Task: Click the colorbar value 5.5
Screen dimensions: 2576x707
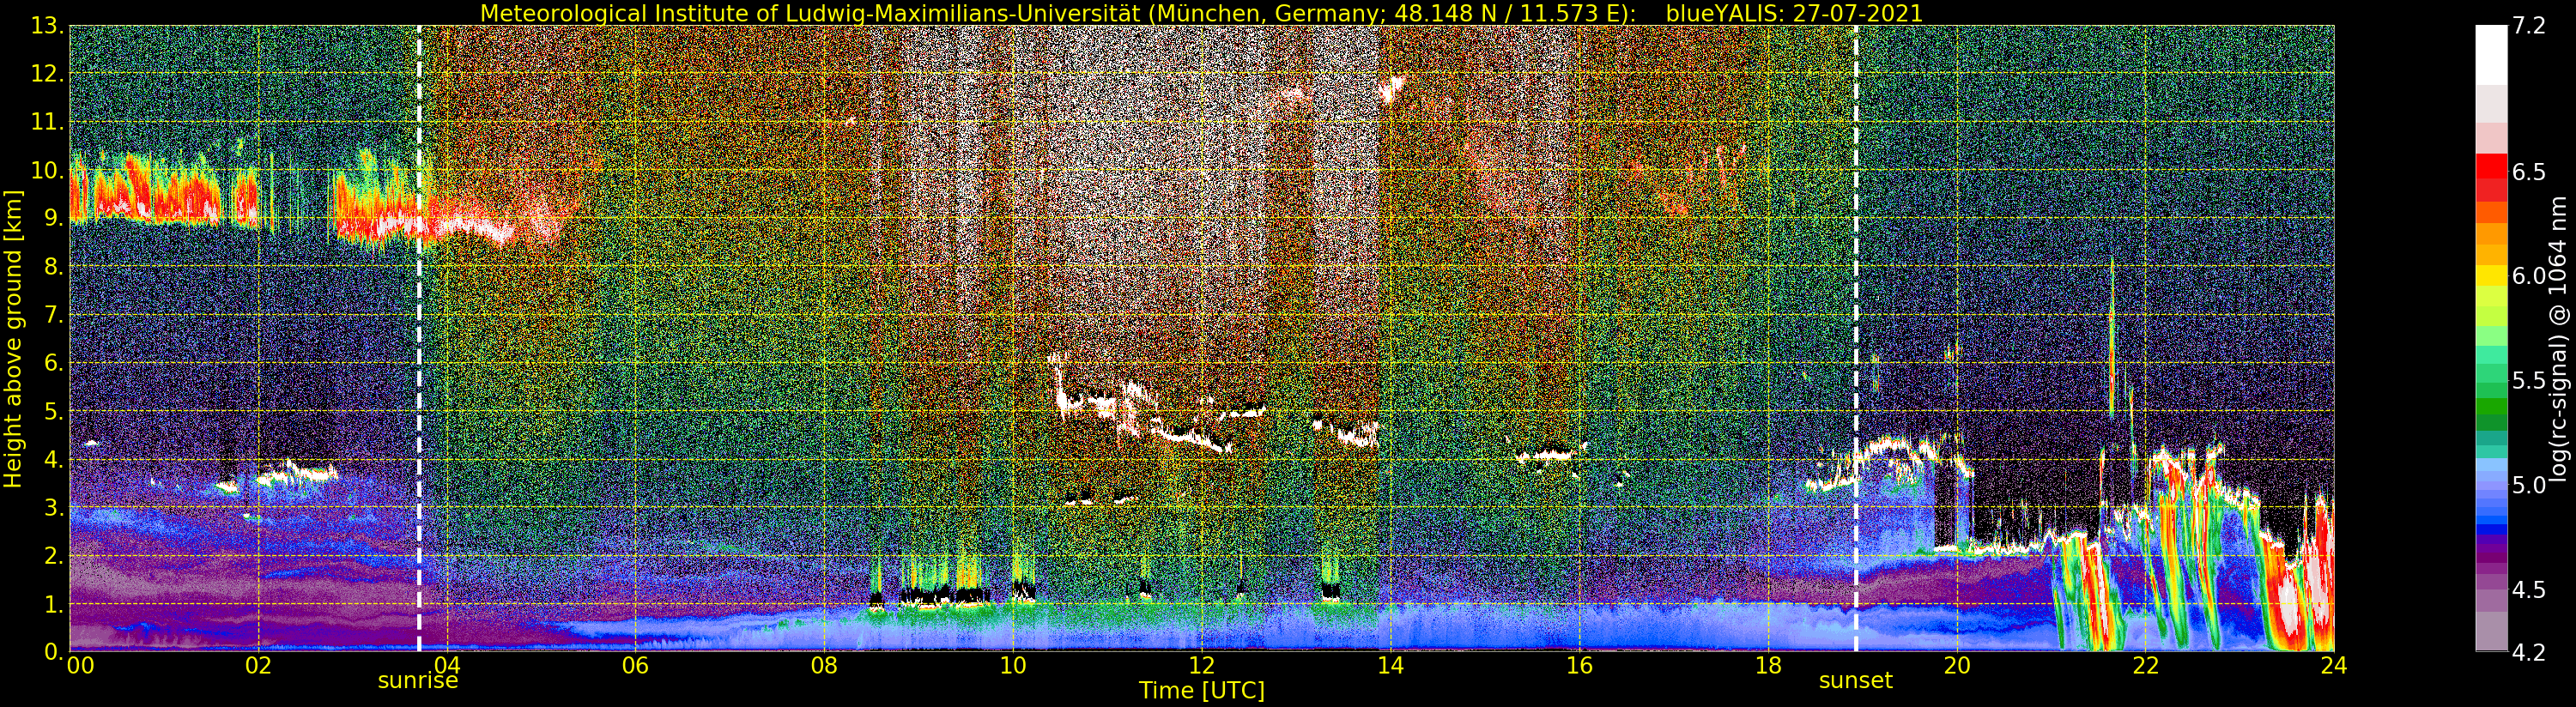Action: [2529, 381]
